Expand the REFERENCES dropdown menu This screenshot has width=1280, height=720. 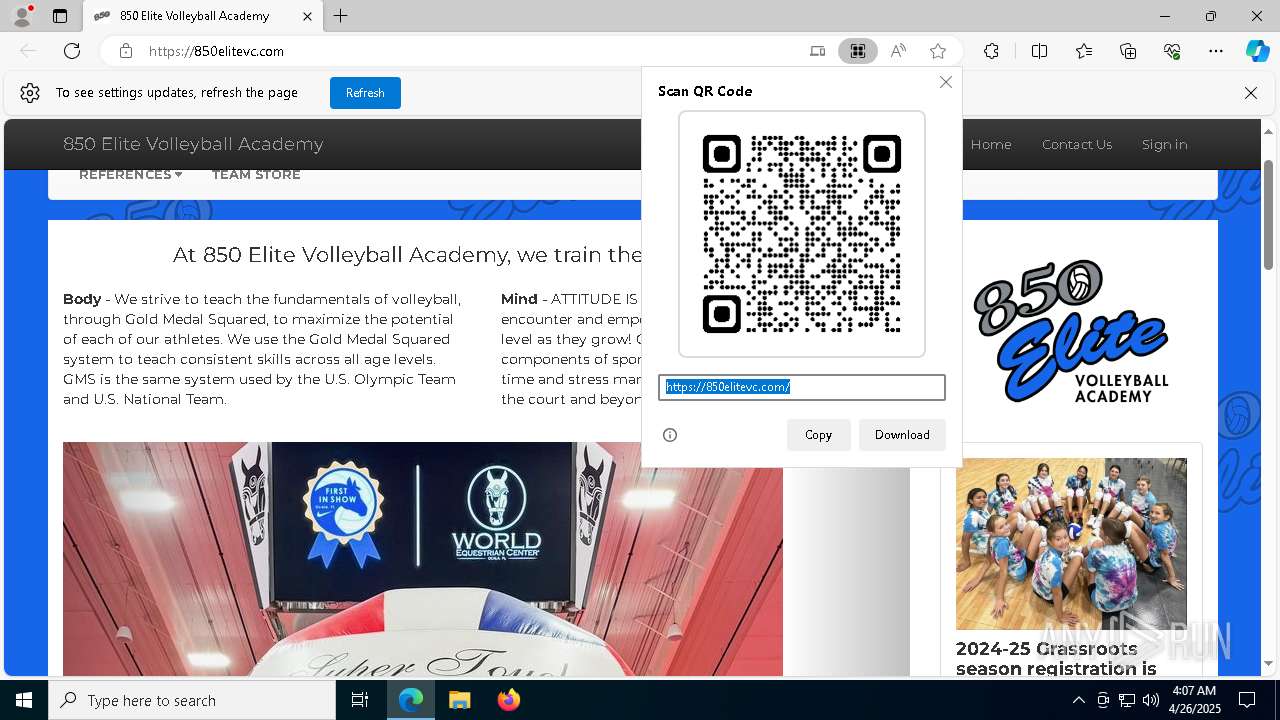(131, 175)
